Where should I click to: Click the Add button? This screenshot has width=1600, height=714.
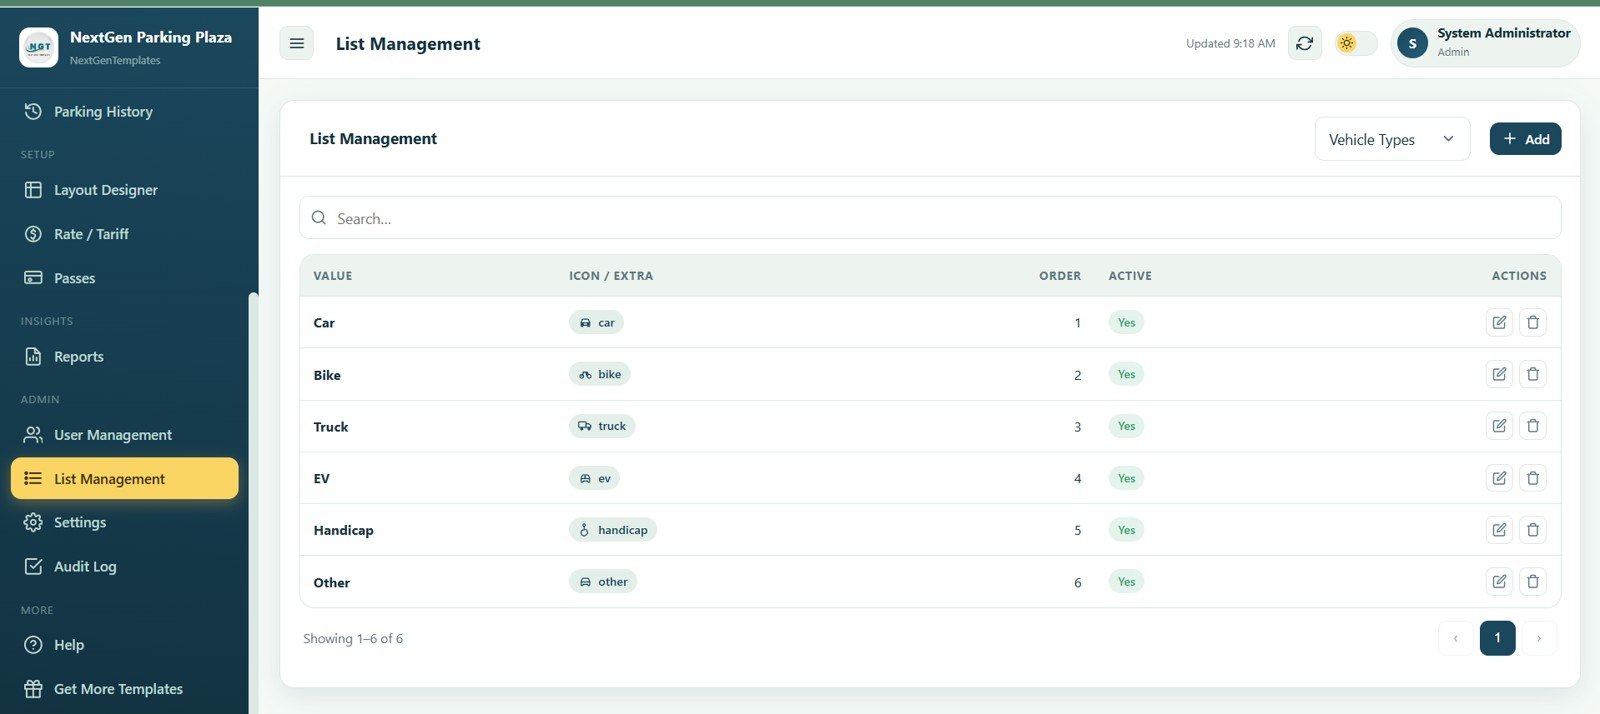1525,139
